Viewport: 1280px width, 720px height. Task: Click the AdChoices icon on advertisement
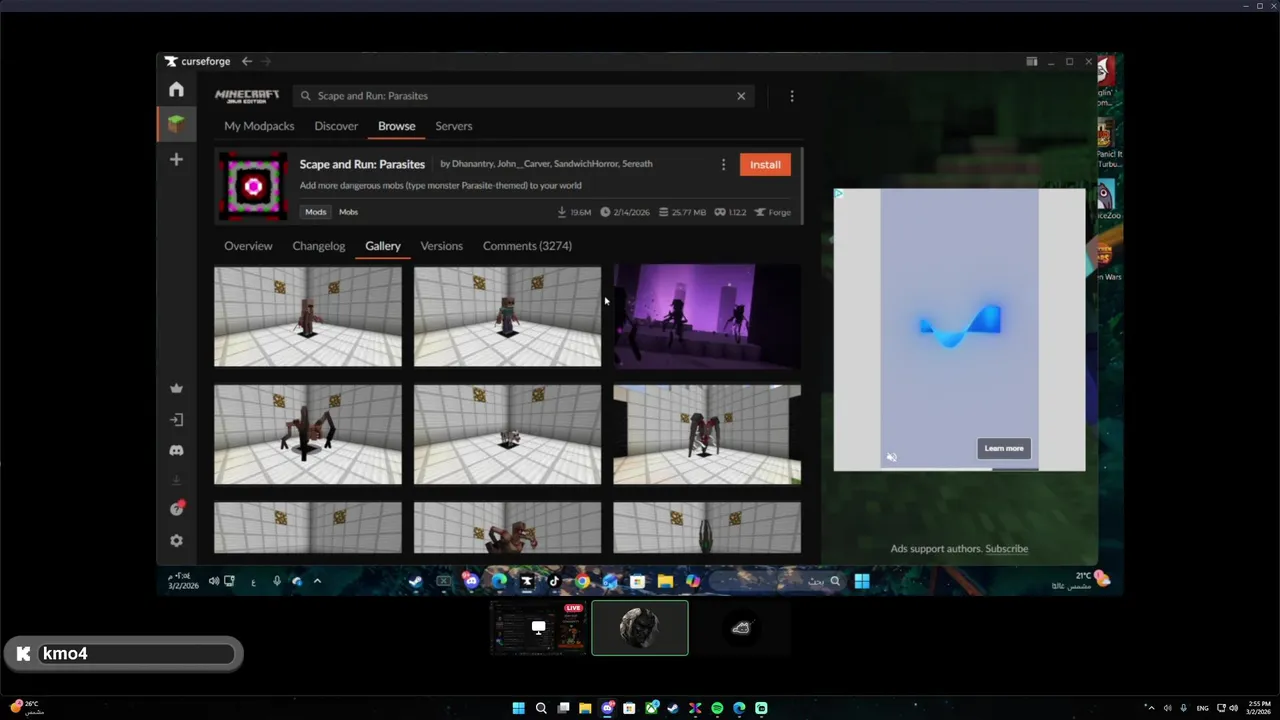tap(839, 193)
